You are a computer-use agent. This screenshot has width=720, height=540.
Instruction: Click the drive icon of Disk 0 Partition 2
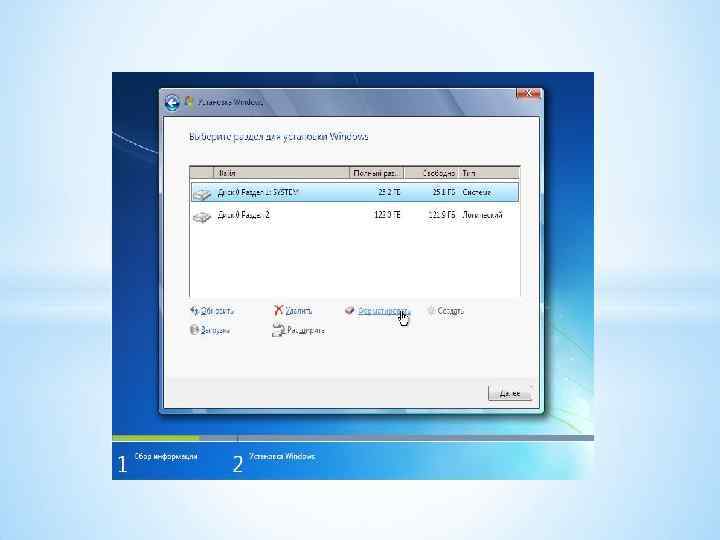click(202, 216)
